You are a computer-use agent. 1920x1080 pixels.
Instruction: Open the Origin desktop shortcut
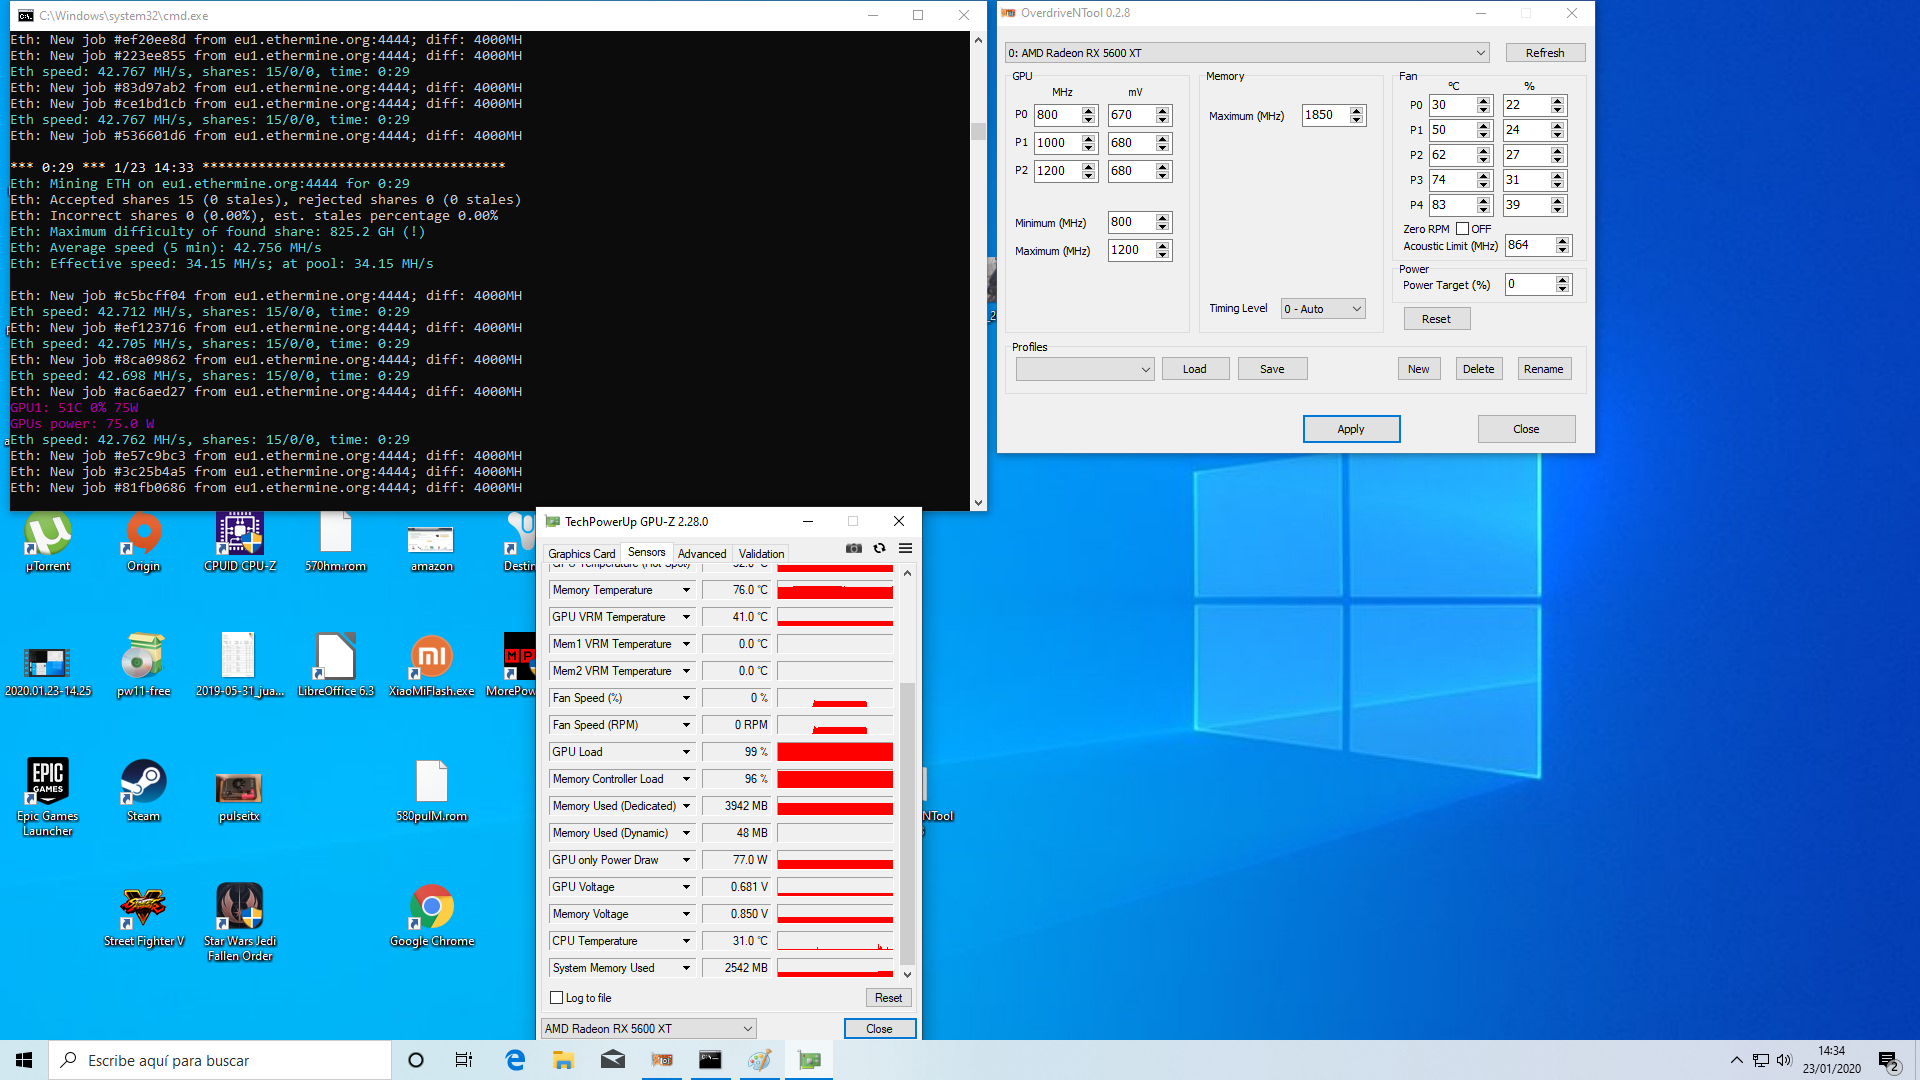click(x=143, y=541)
